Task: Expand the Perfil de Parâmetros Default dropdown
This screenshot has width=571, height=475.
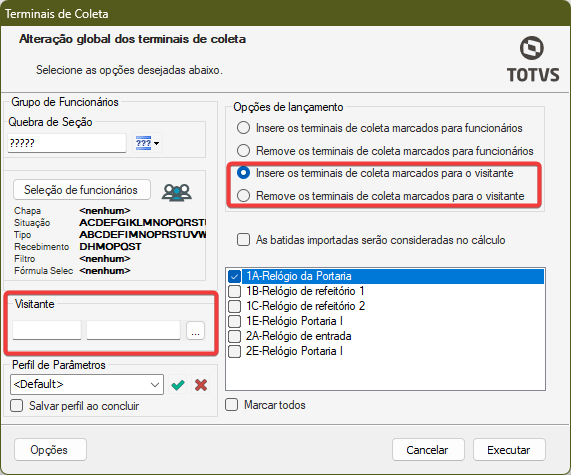Action: [x=87, y=384]
